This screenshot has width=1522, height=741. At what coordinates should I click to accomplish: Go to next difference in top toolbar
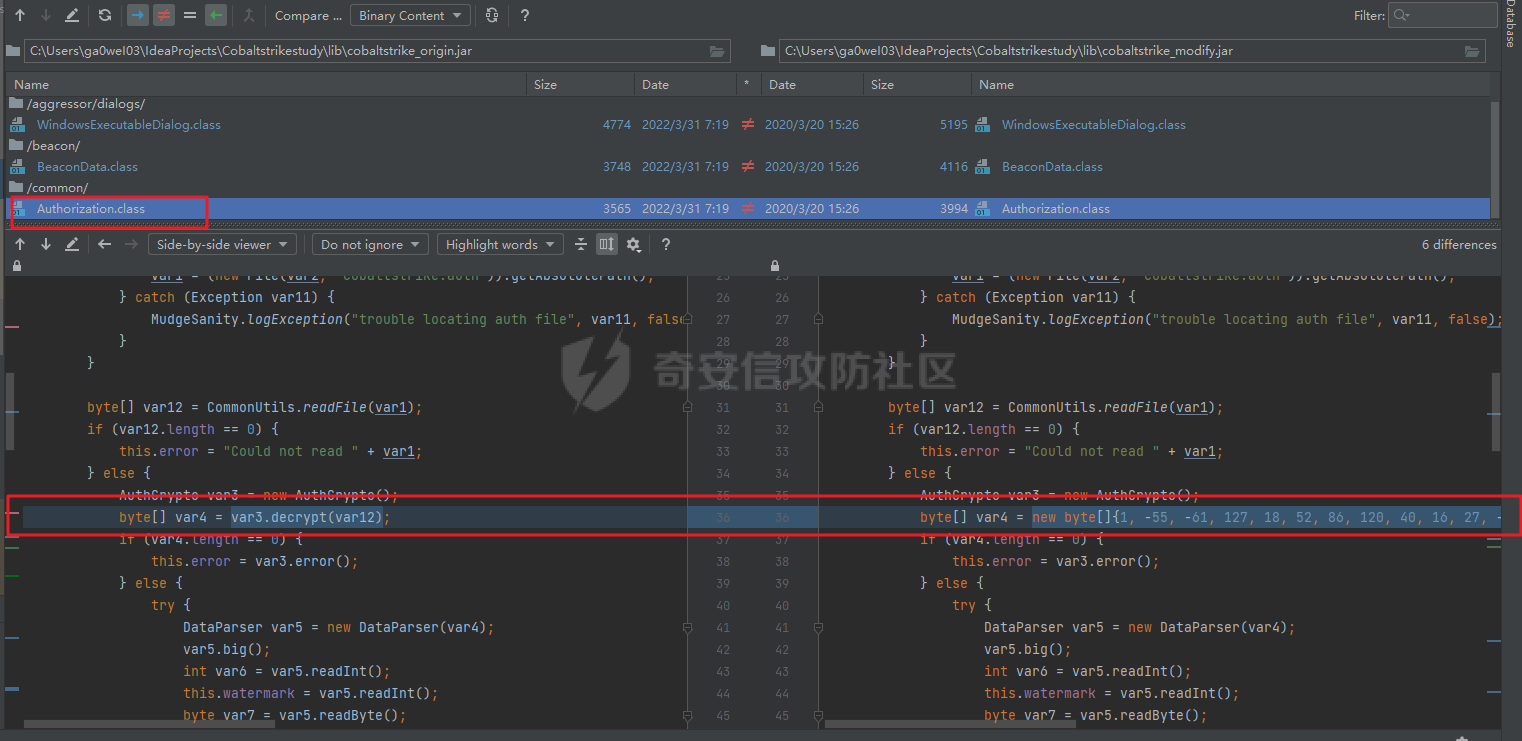[x=46, y=15]
